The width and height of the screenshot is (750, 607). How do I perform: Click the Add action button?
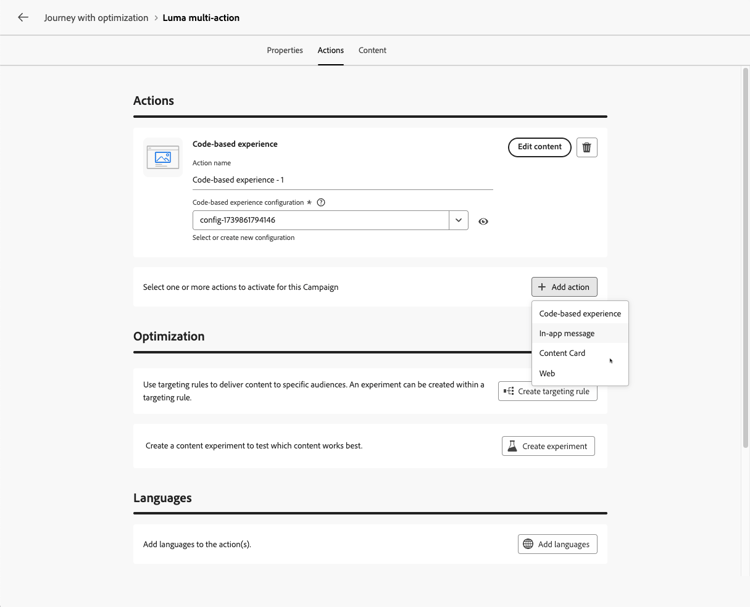point(564,287)
